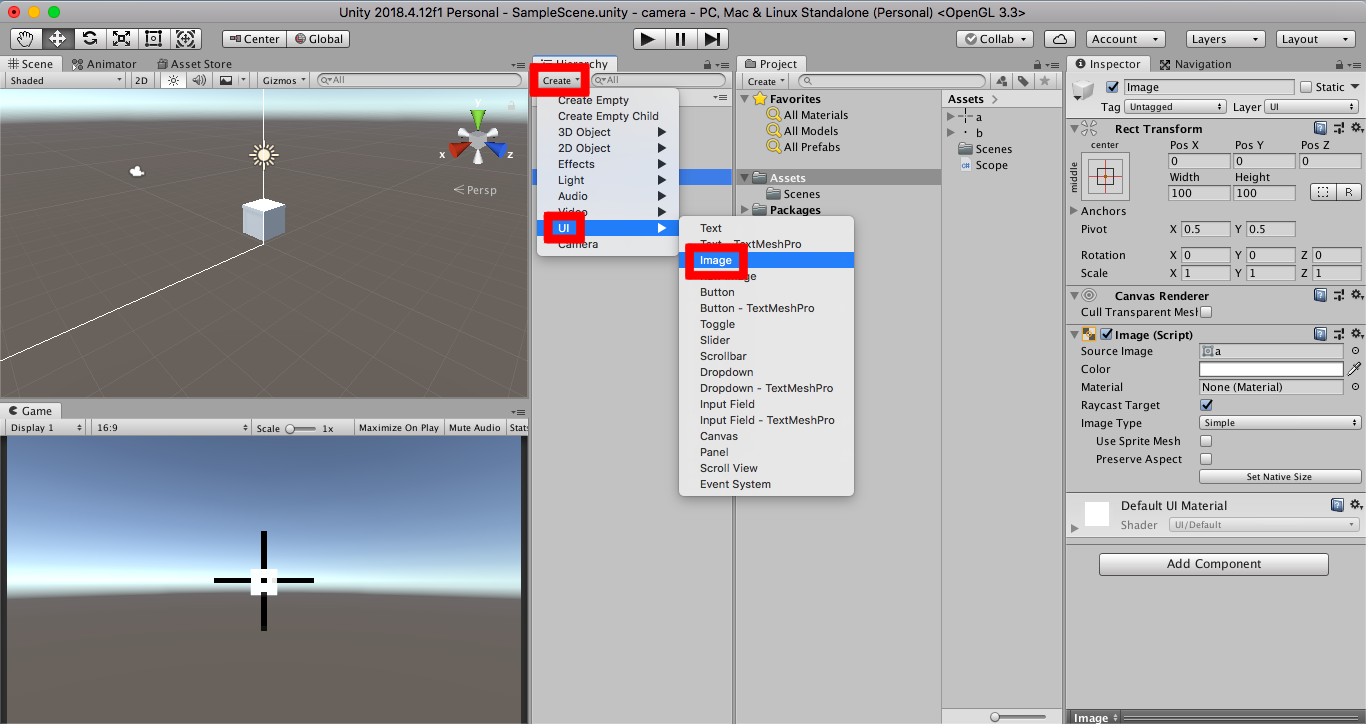Click the Add Component button
This screenshot has width=1366, height=724.
coord(1214,564)
